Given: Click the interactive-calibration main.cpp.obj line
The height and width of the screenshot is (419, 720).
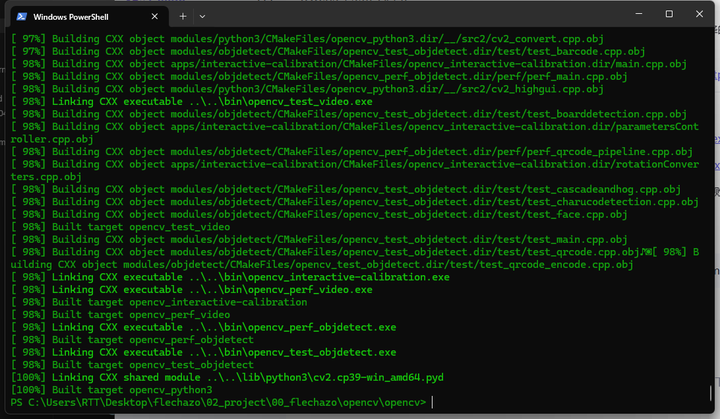Looking at the screenshot, I should [349, 64].
